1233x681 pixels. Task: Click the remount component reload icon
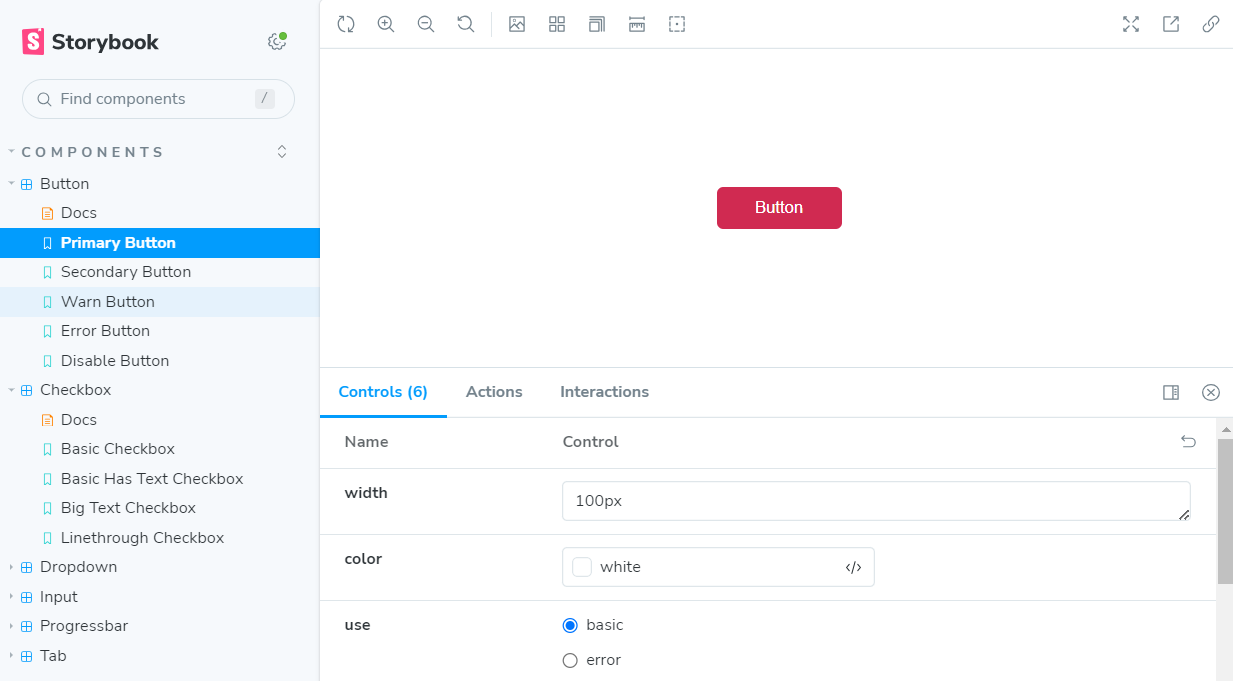(346, 24)
